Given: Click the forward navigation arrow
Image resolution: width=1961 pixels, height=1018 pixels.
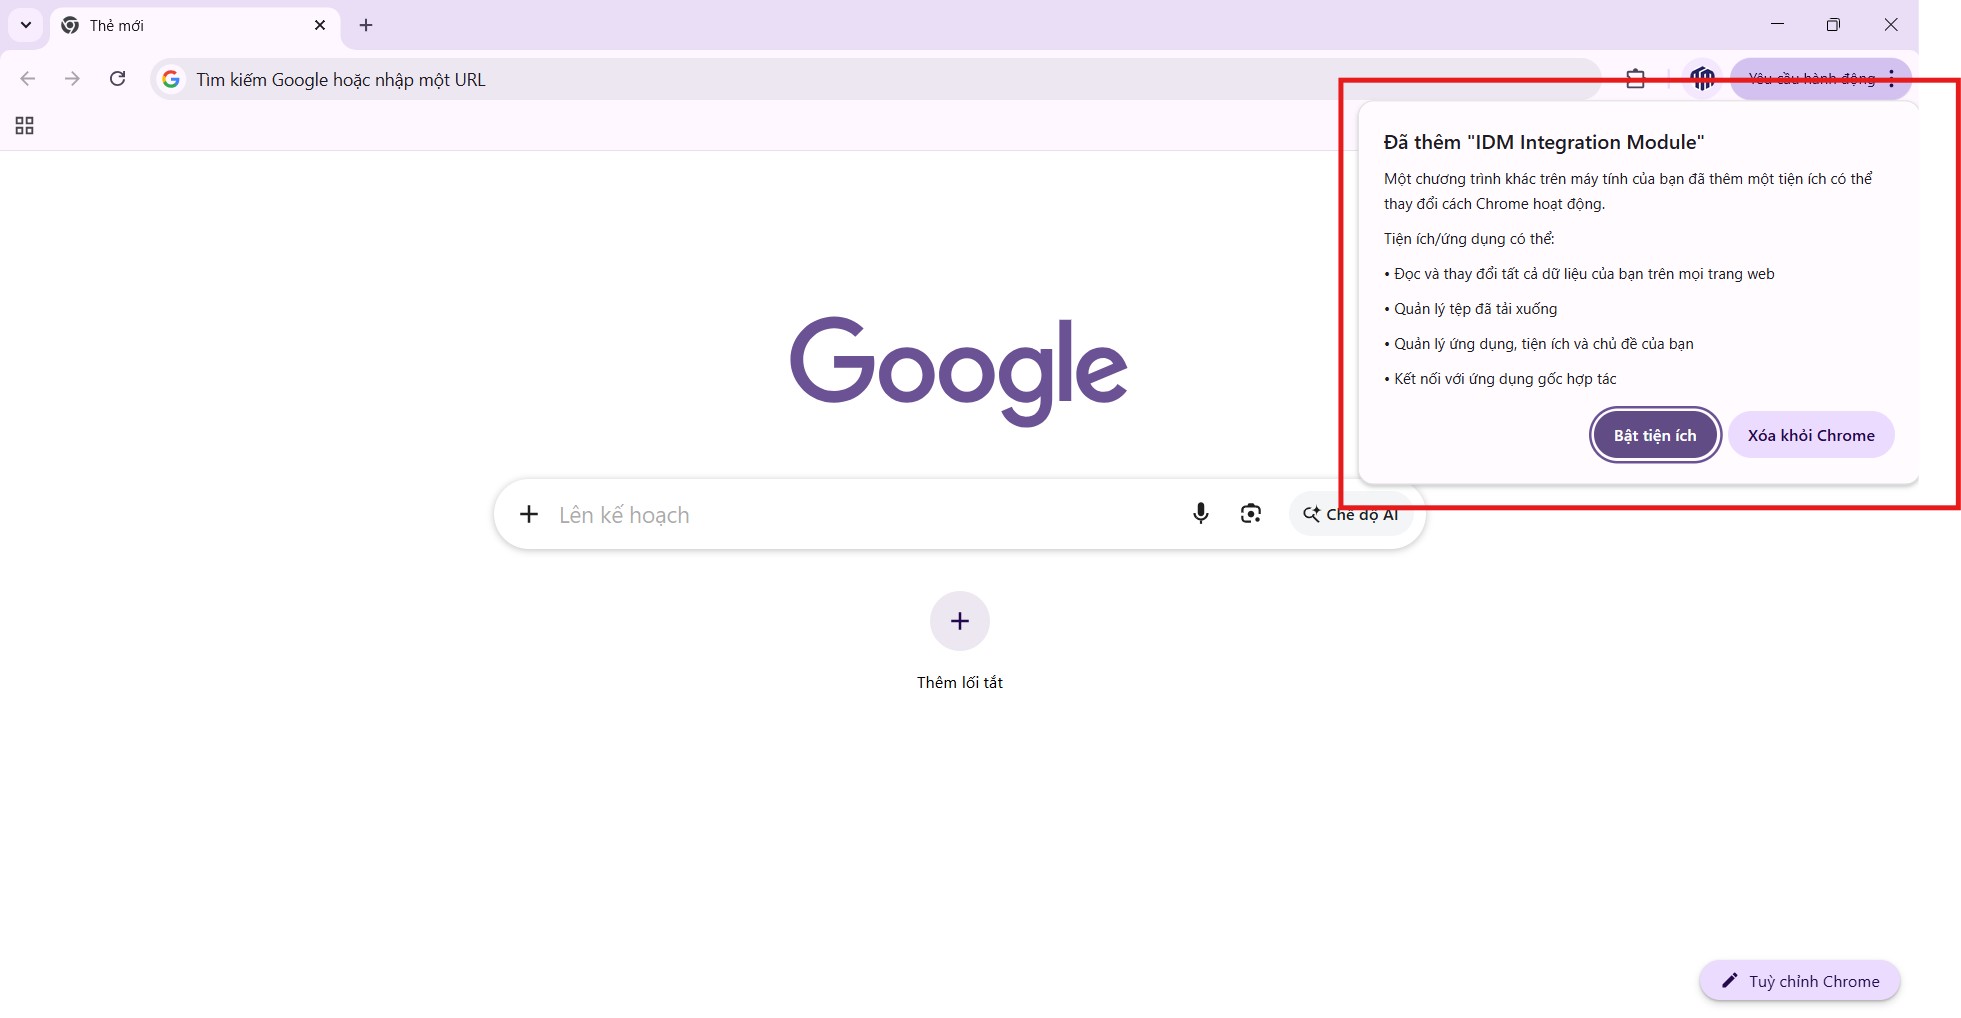Looking at the screenshot, I should click(71, 79).
